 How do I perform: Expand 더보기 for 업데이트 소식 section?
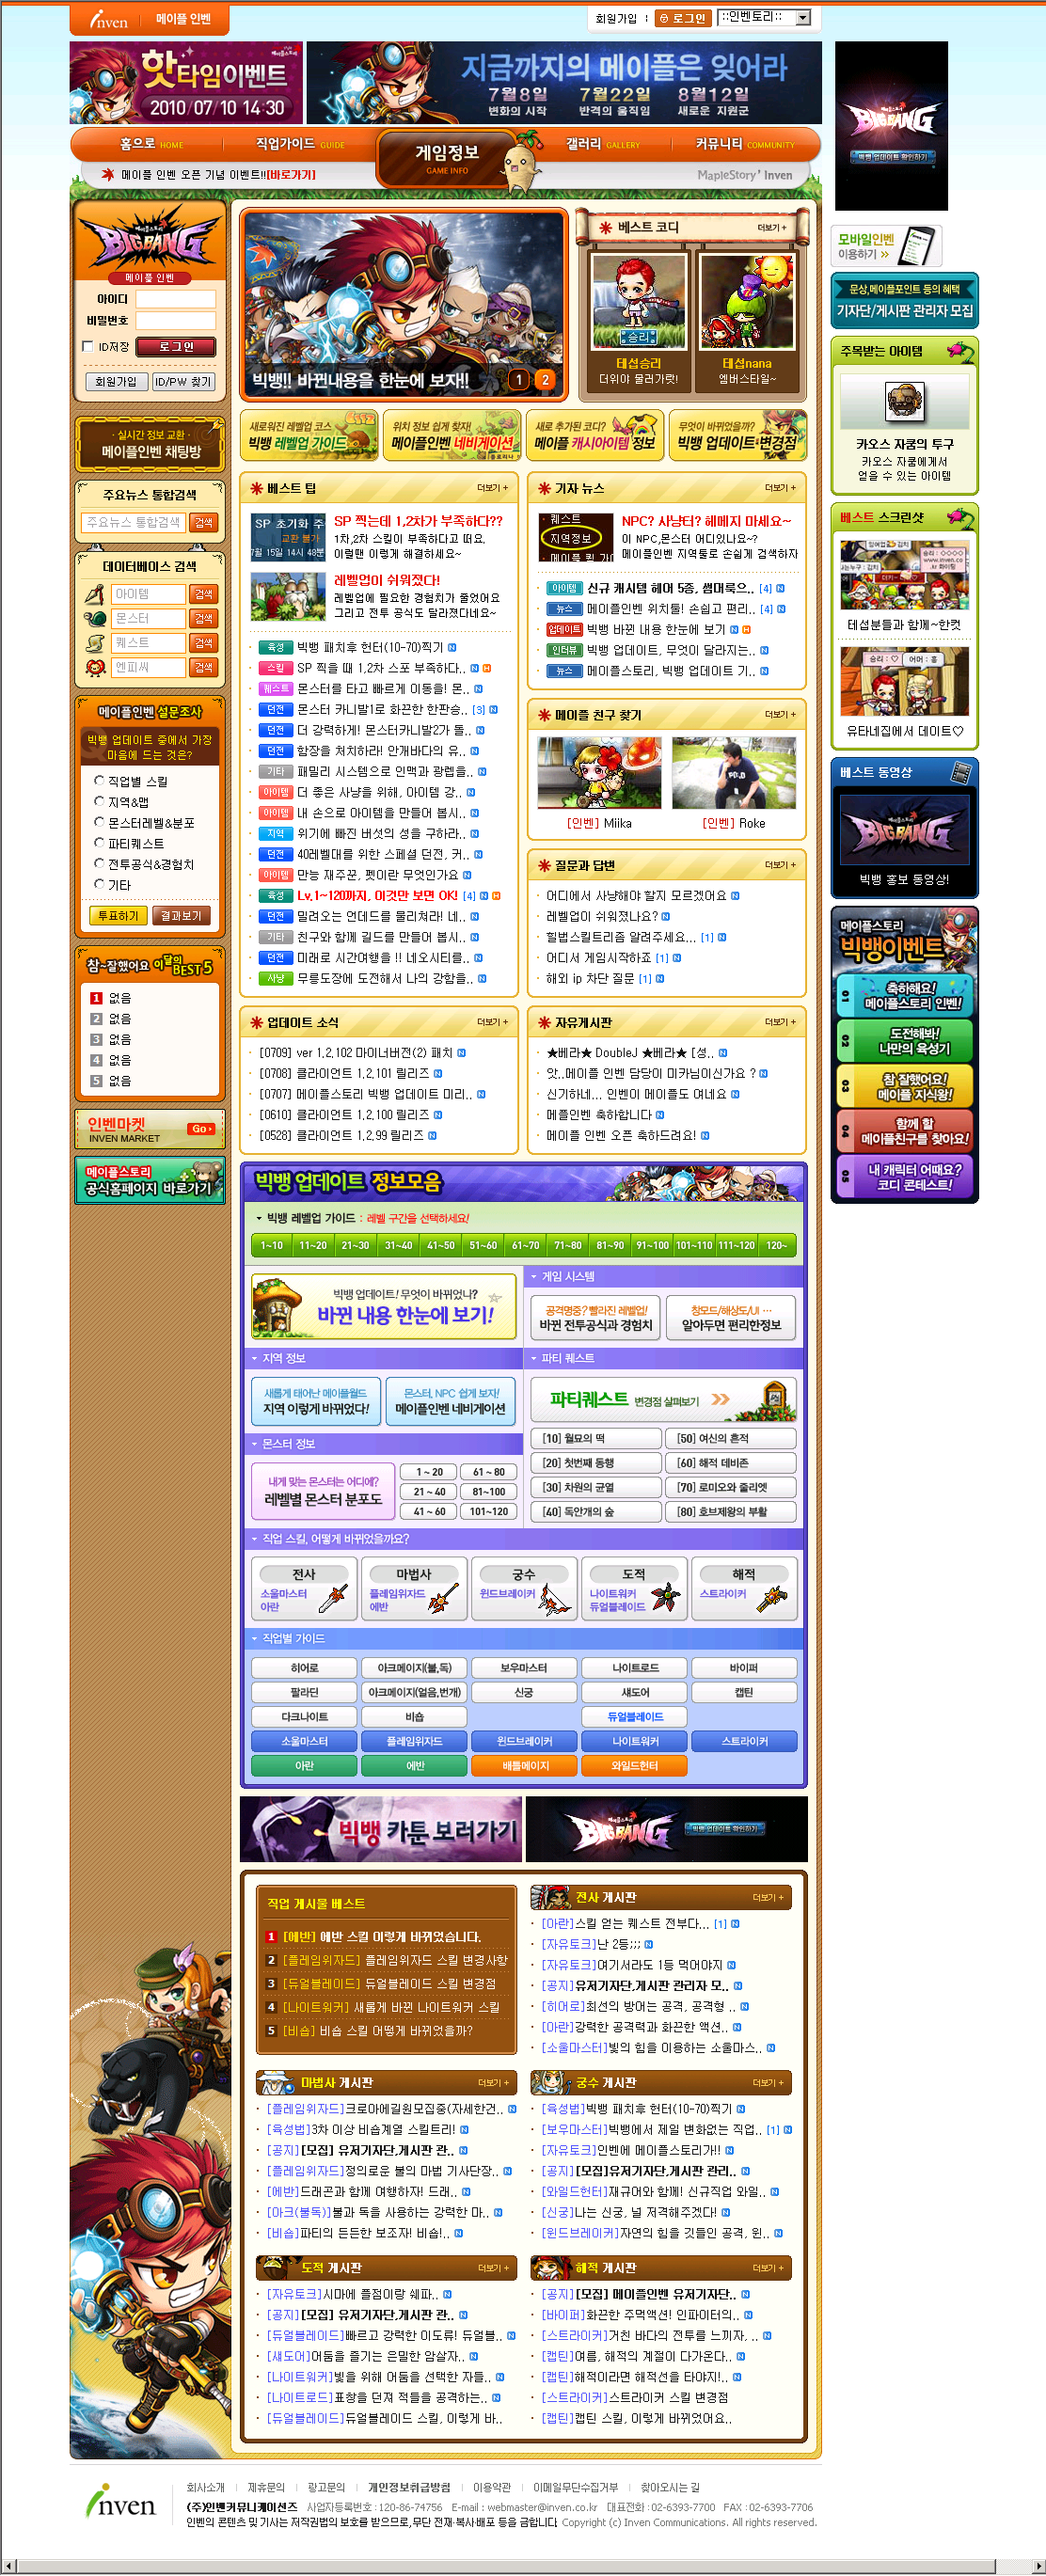(x=493, y=1022)
